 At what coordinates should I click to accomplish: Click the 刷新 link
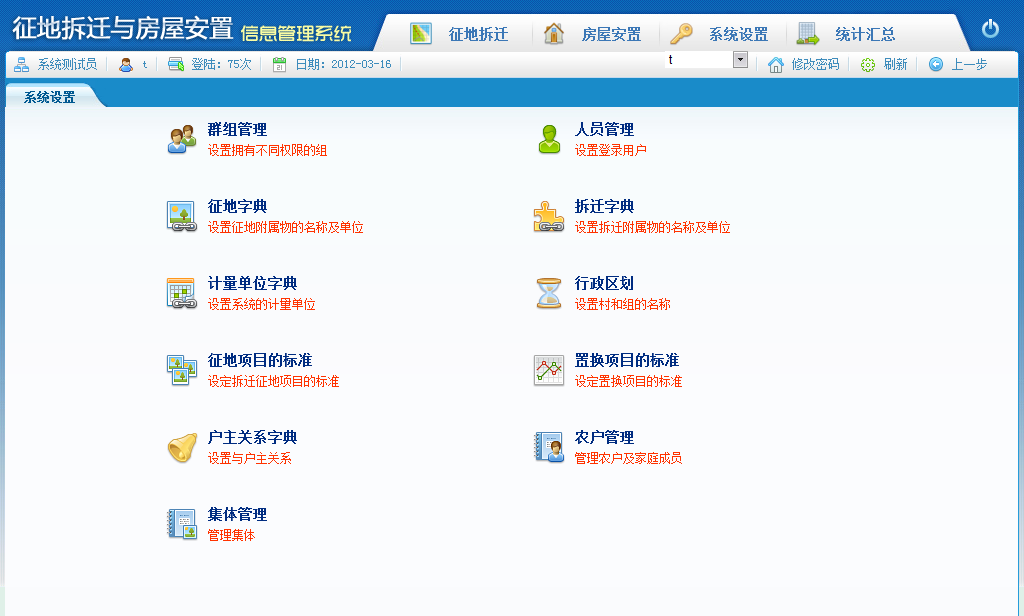(895, 64)
